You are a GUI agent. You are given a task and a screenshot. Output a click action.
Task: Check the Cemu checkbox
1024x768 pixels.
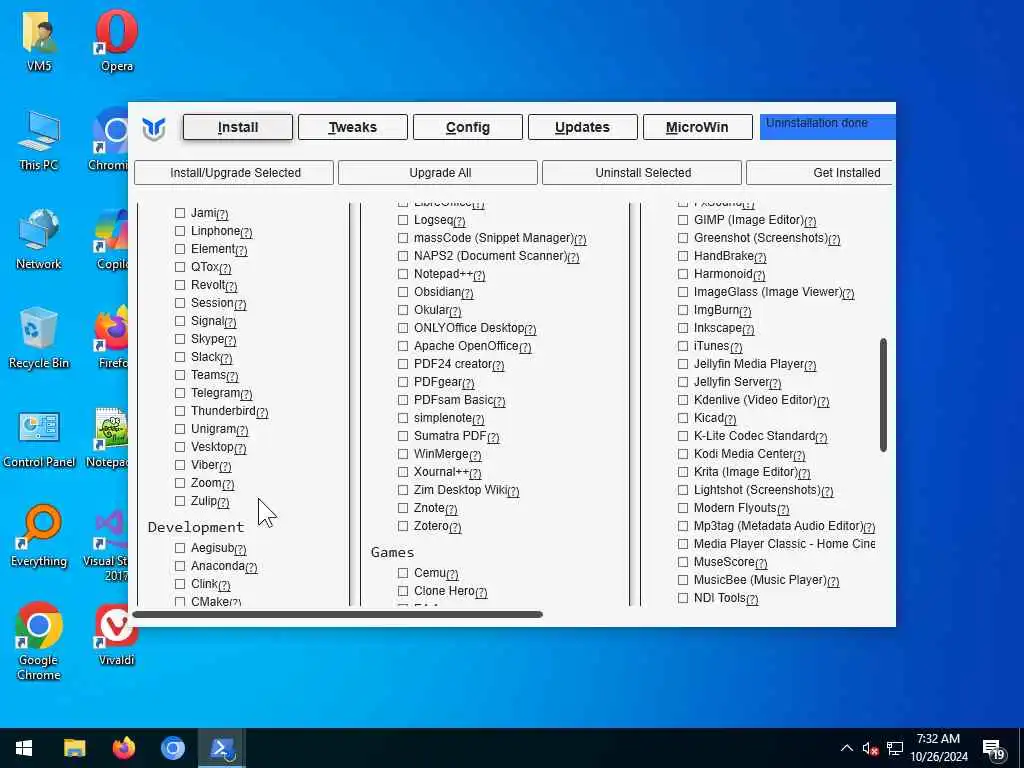403,573
